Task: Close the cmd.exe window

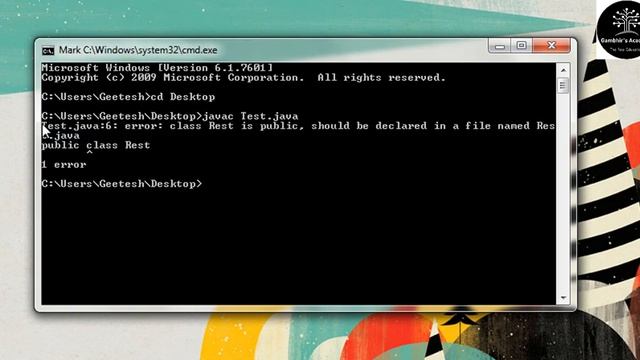Action: [551, 46]
